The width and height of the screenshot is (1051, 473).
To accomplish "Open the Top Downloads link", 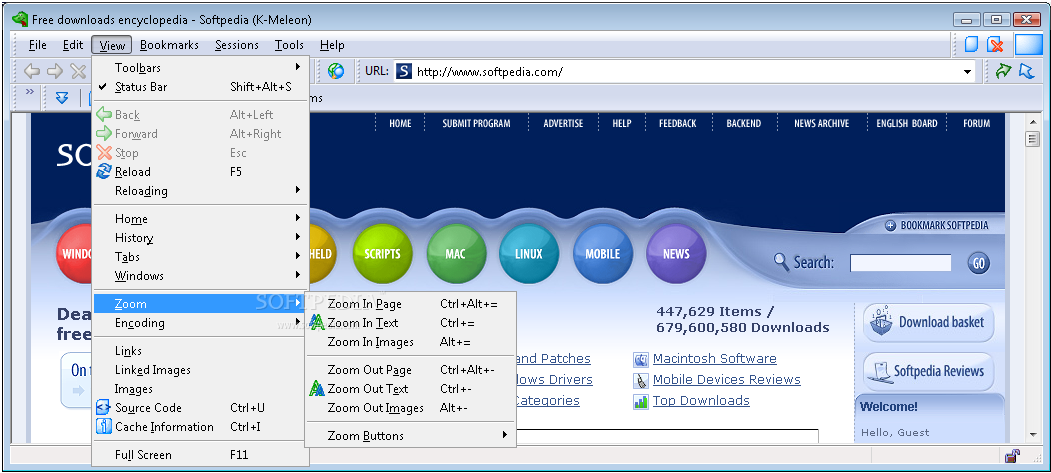I will point(701,401).
